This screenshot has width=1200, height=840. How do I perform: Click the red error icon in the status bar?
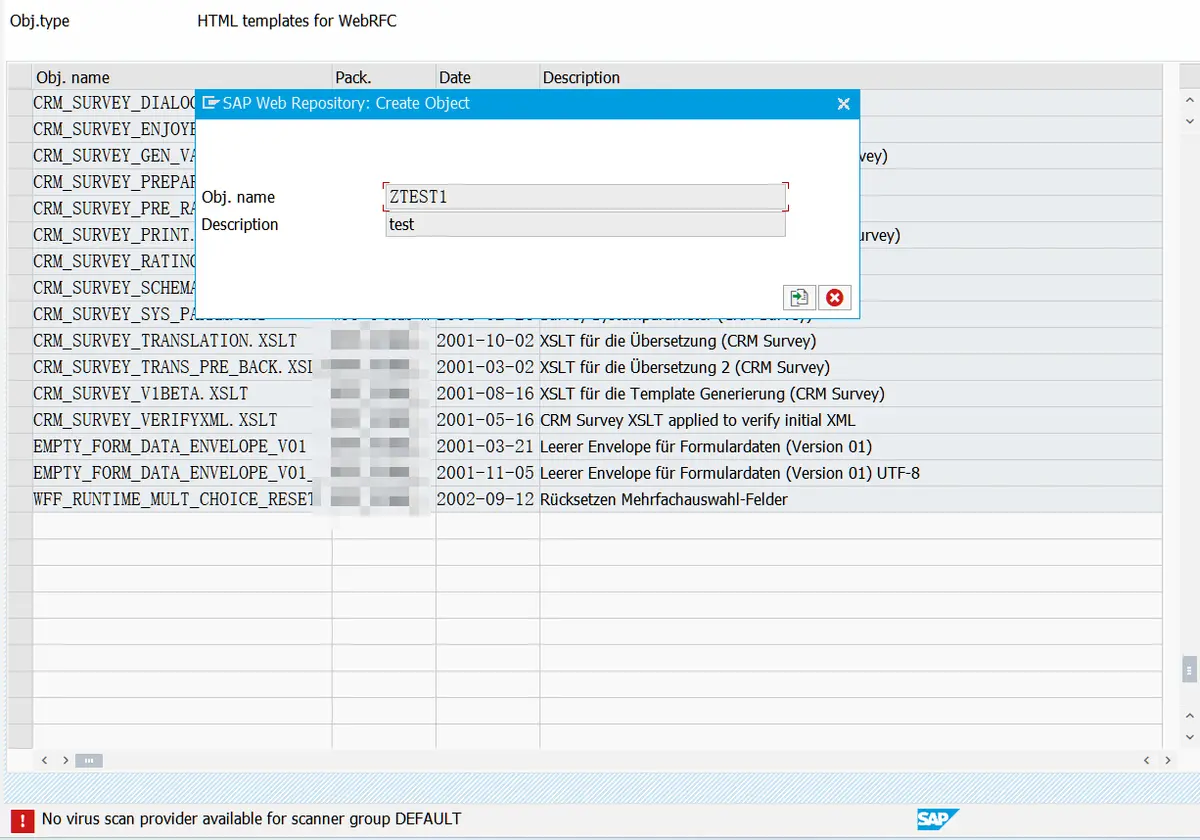click(x=21, y=819)
